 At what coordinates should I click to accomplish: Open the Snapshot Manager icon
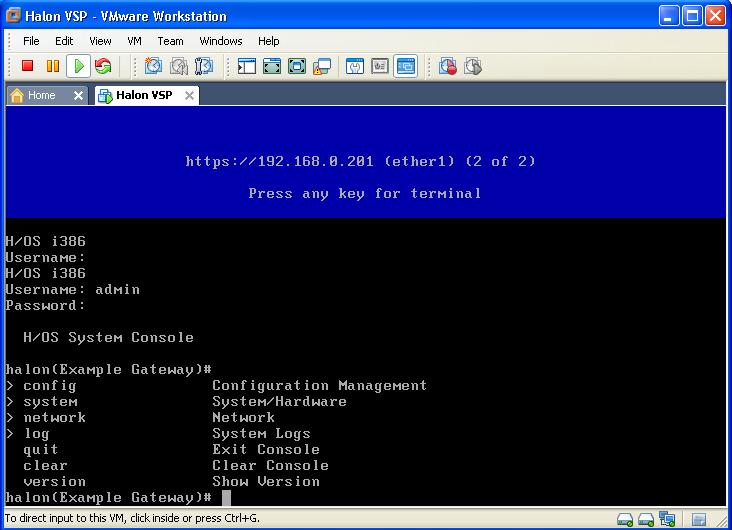[x=204, y=66]
